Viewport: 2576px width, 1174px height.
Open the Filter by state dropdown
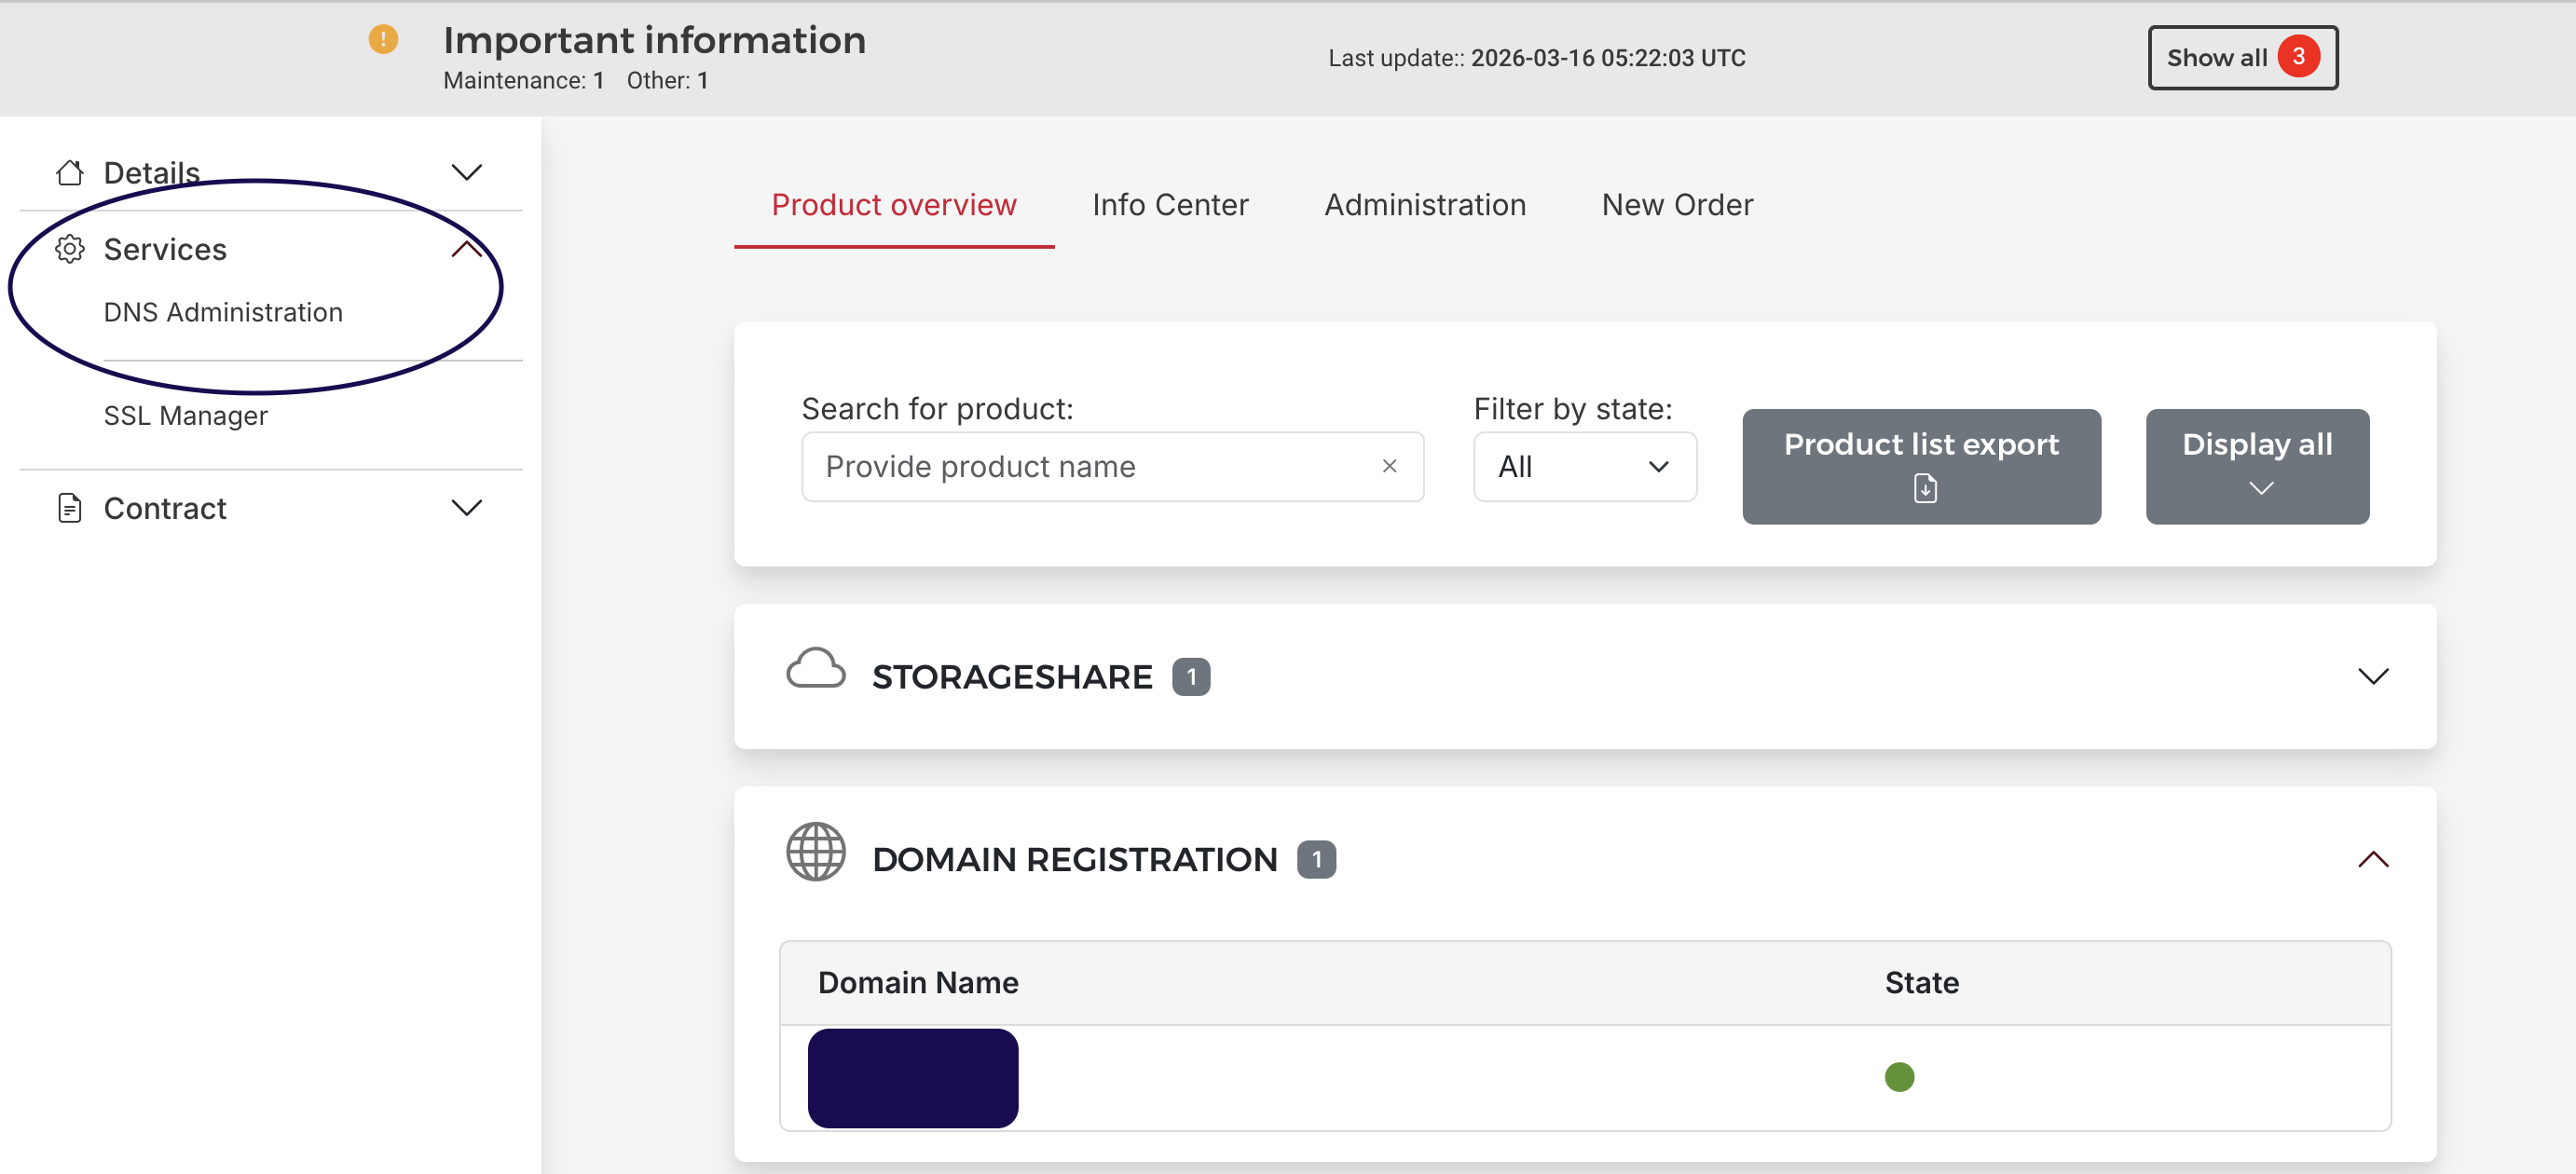[1584, 466]
